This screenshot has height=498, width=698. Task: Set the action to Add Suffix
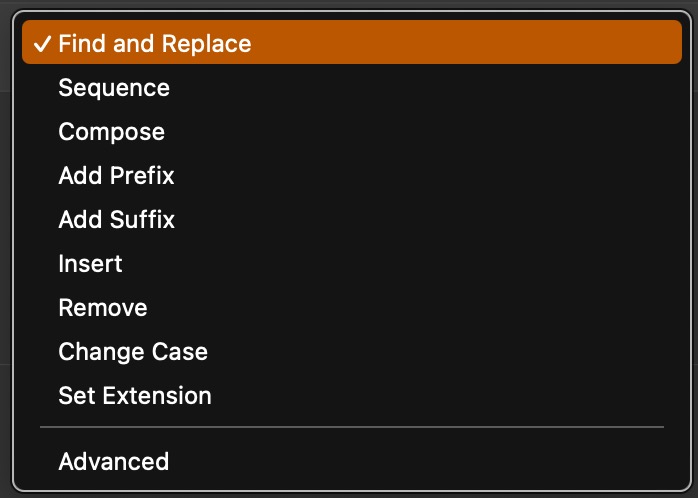click(x=117, y=220)
